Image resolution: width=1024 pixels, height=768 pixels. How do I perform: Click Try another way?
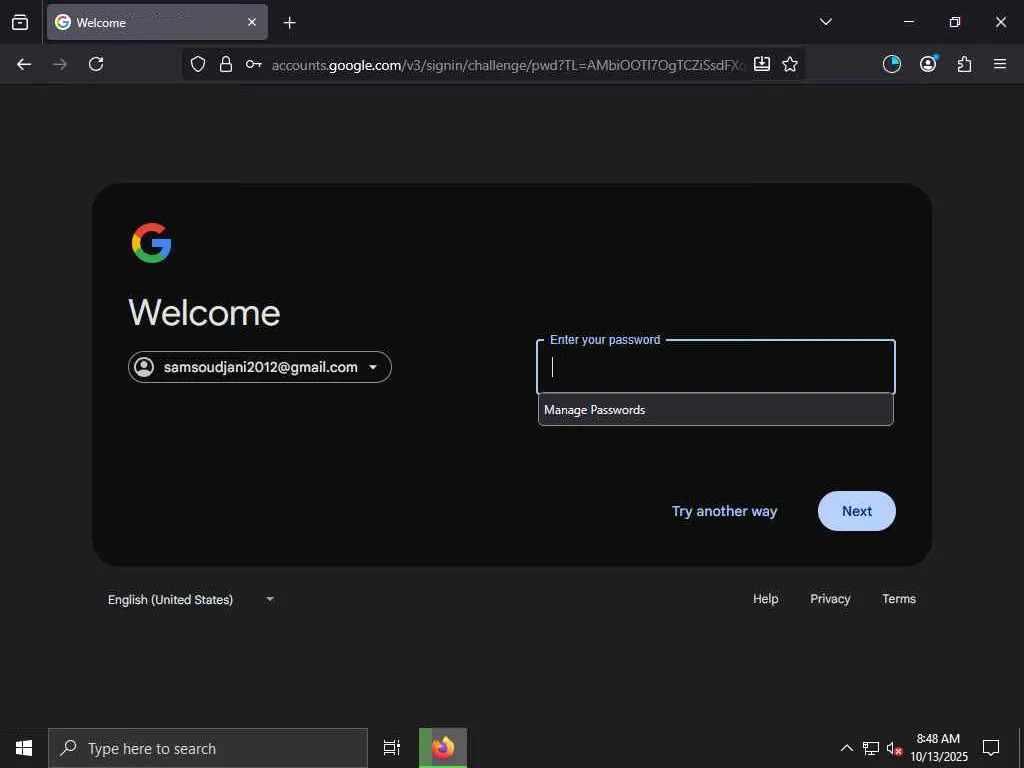(x=724, y=511)
